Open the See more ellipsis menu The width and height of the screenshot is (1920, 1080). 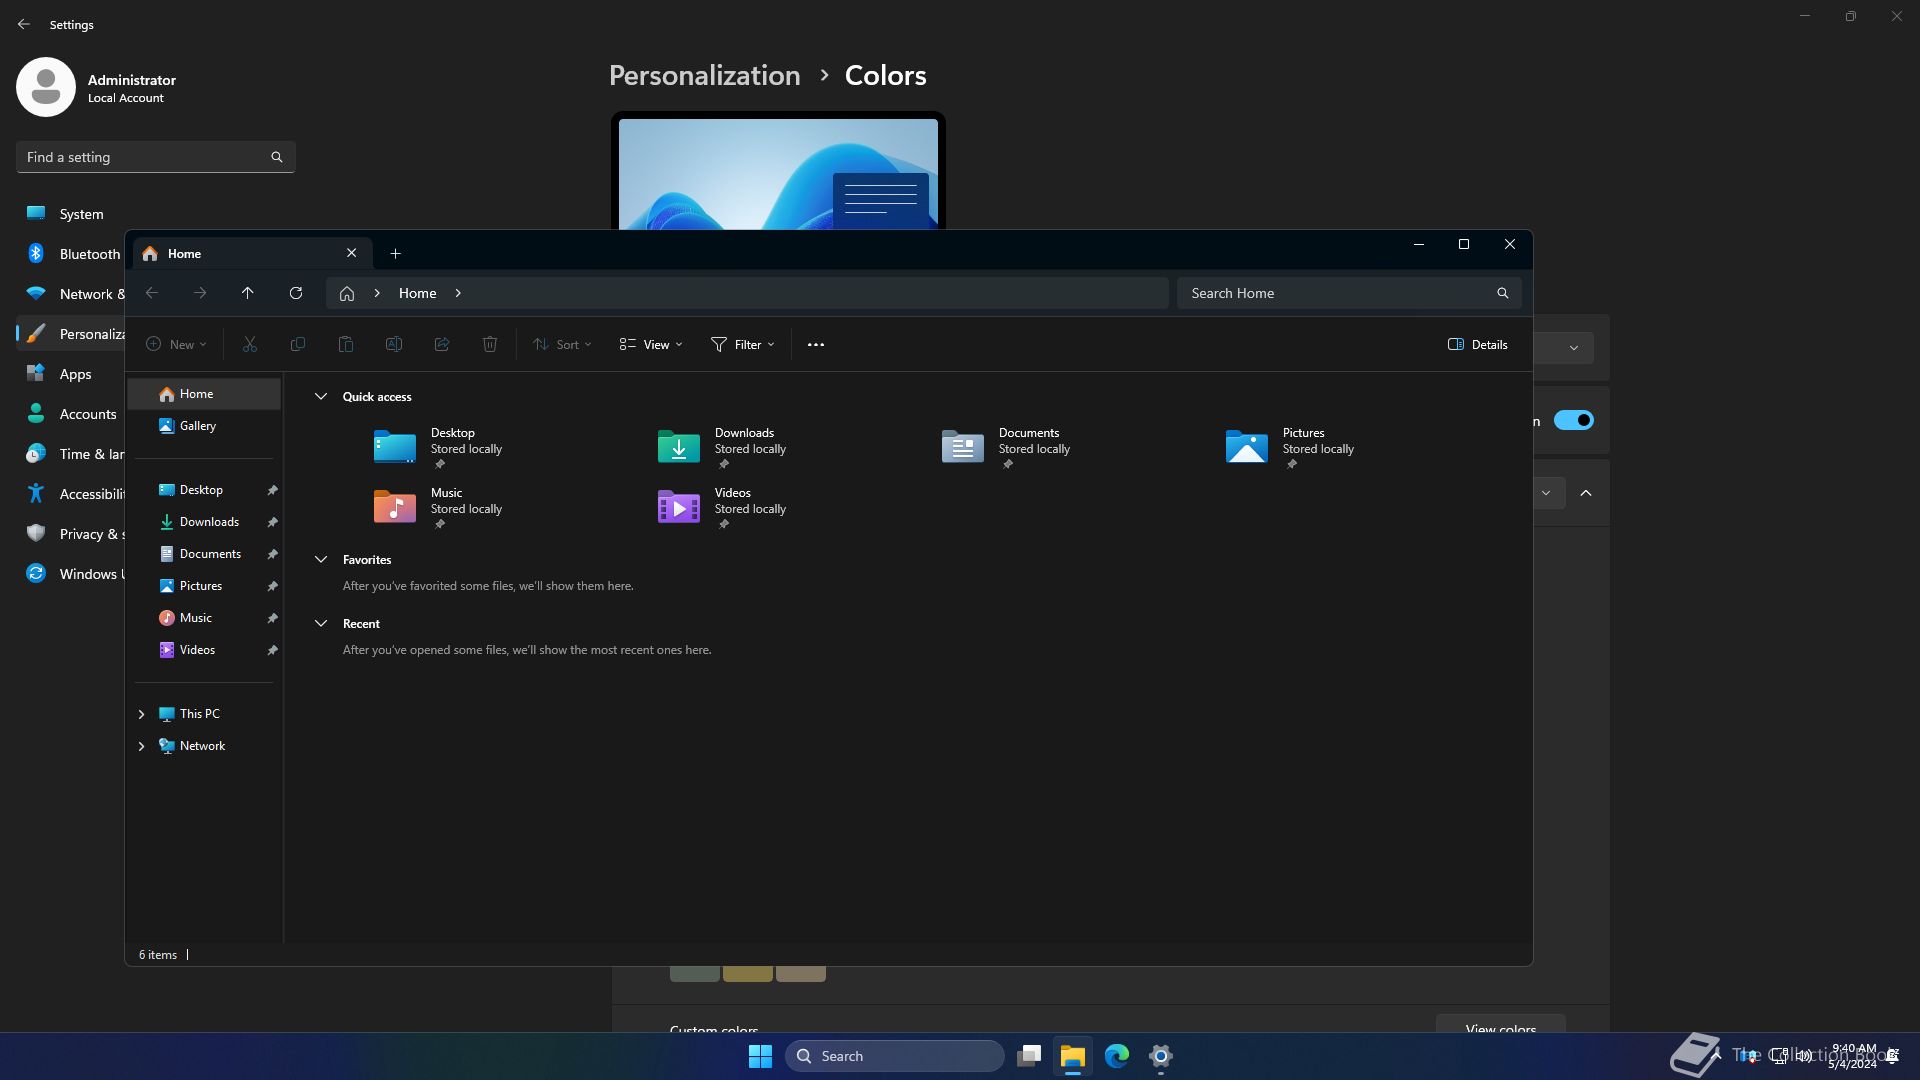(815, 345)
